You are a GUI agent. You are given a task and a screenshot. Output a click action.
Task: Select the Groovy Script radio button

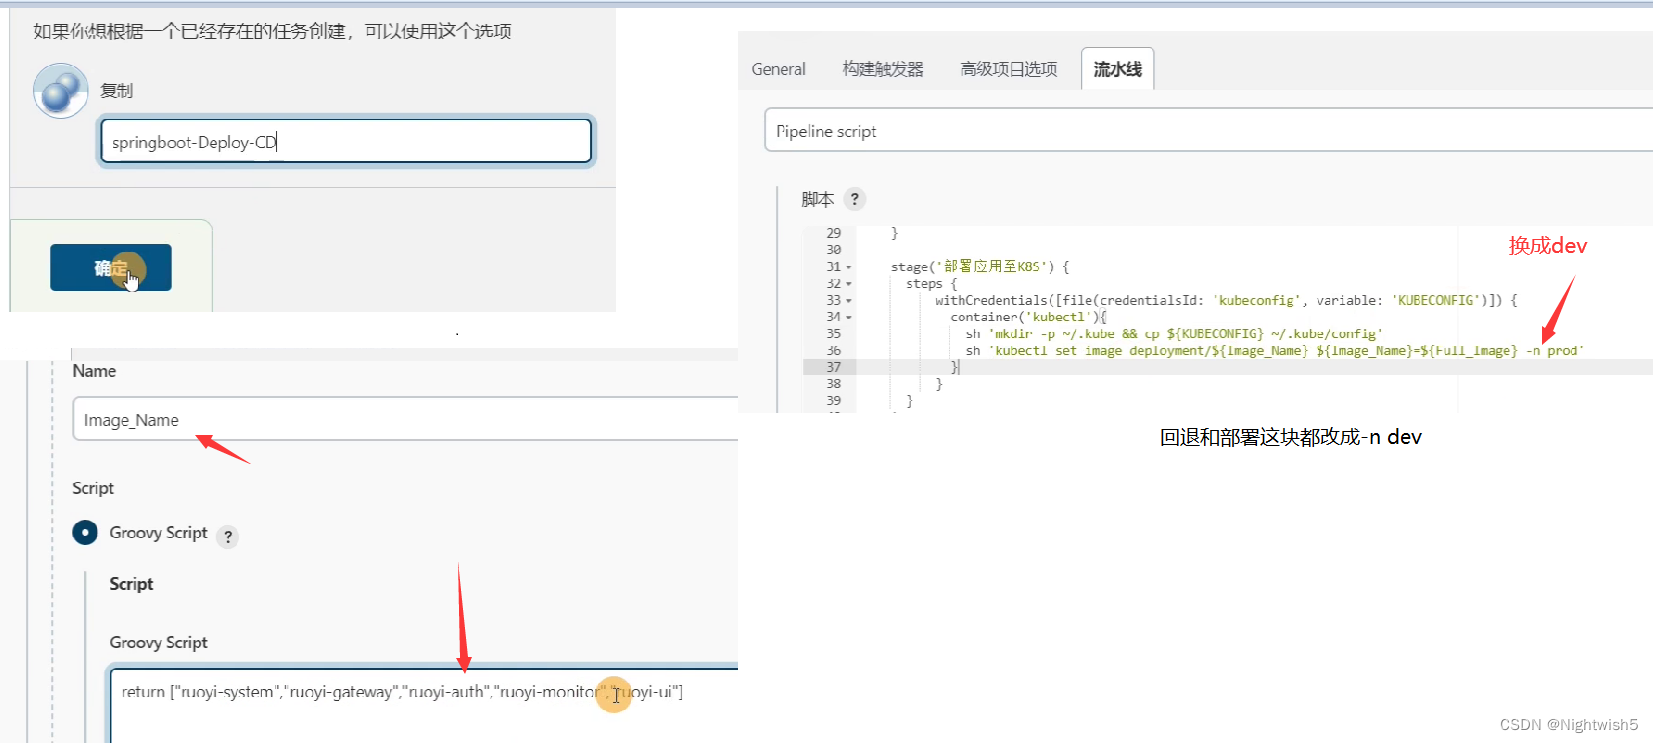85,532
